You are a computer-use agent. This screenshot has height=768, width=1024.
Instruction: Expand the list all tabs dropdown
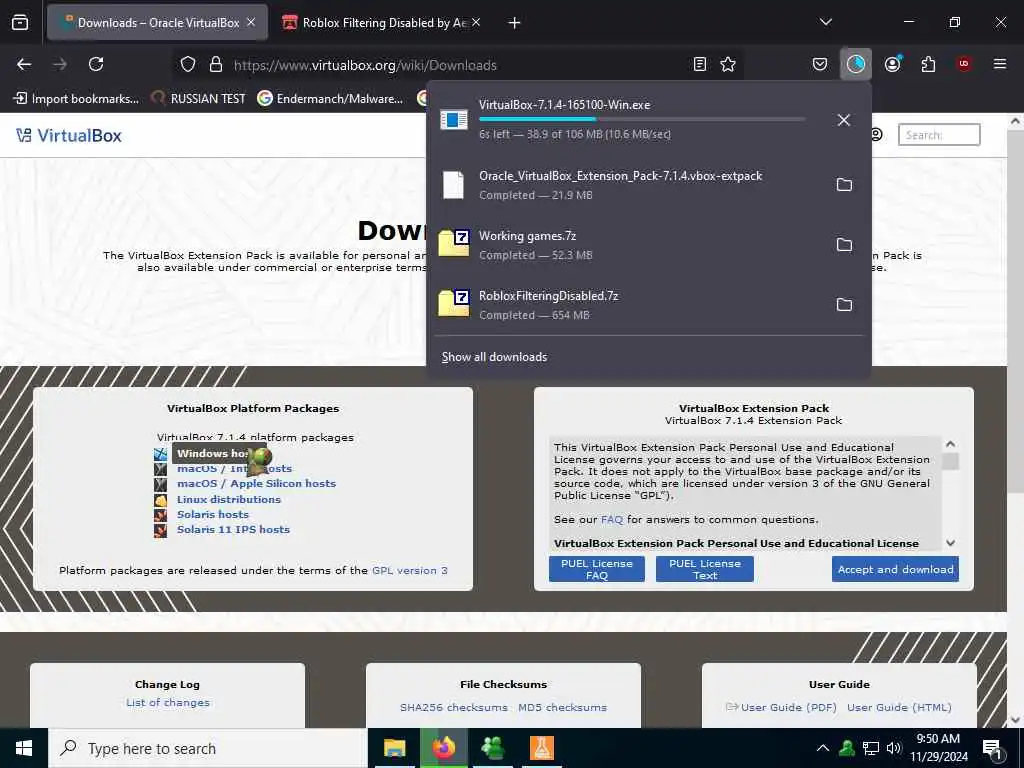click(825, 22)
